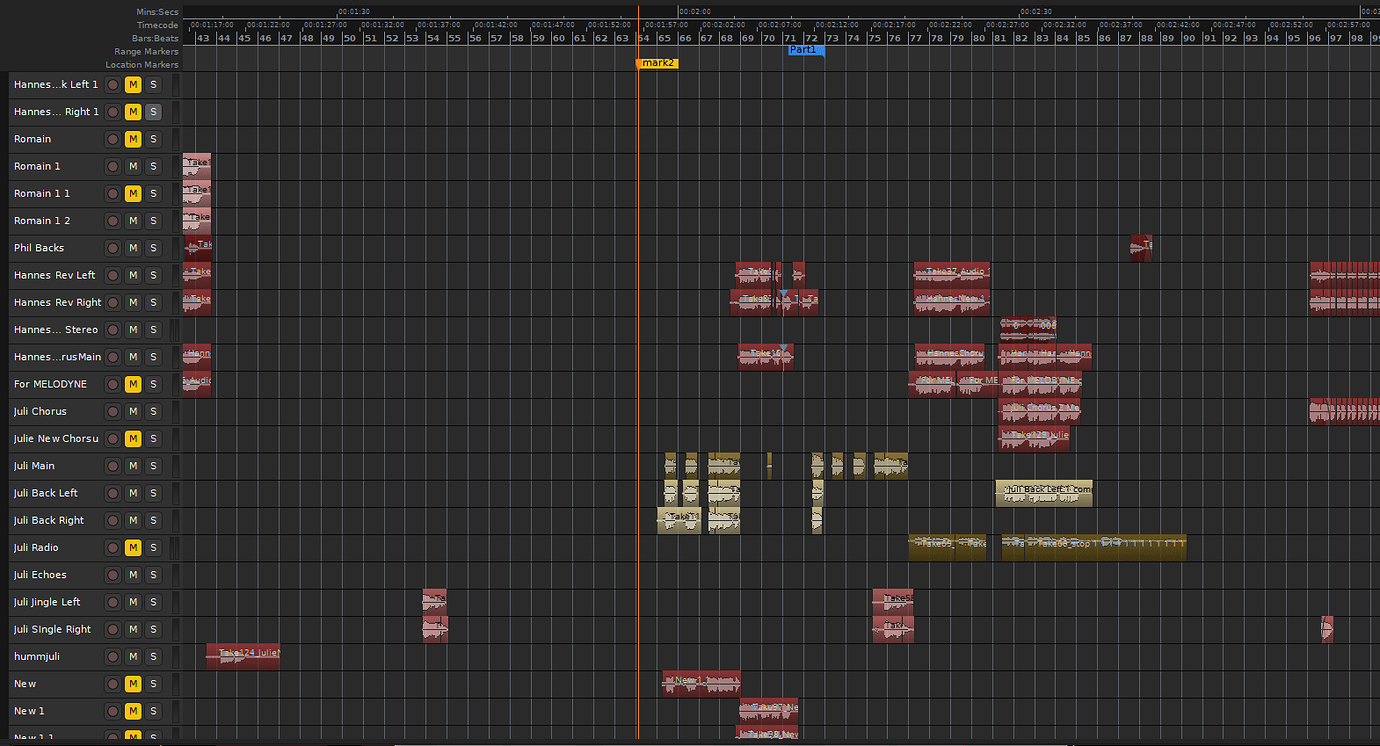Enable record on the Romain 1 track
The width and height of the screenshot is (1380, 746).
click(x=113, y=166)
